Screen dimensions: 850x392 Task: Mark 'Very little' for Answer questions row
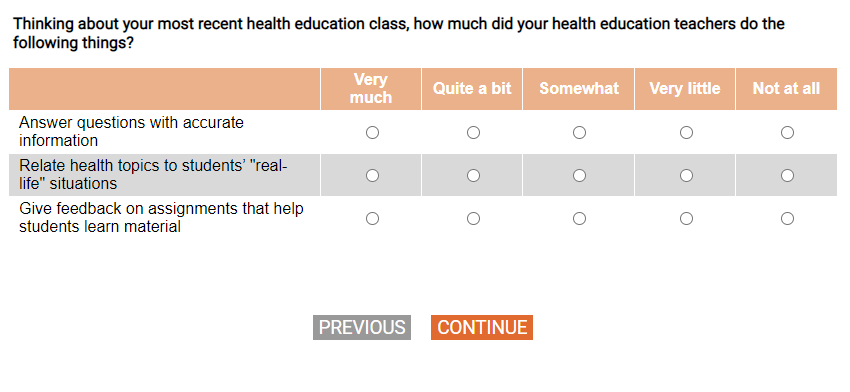686,132
